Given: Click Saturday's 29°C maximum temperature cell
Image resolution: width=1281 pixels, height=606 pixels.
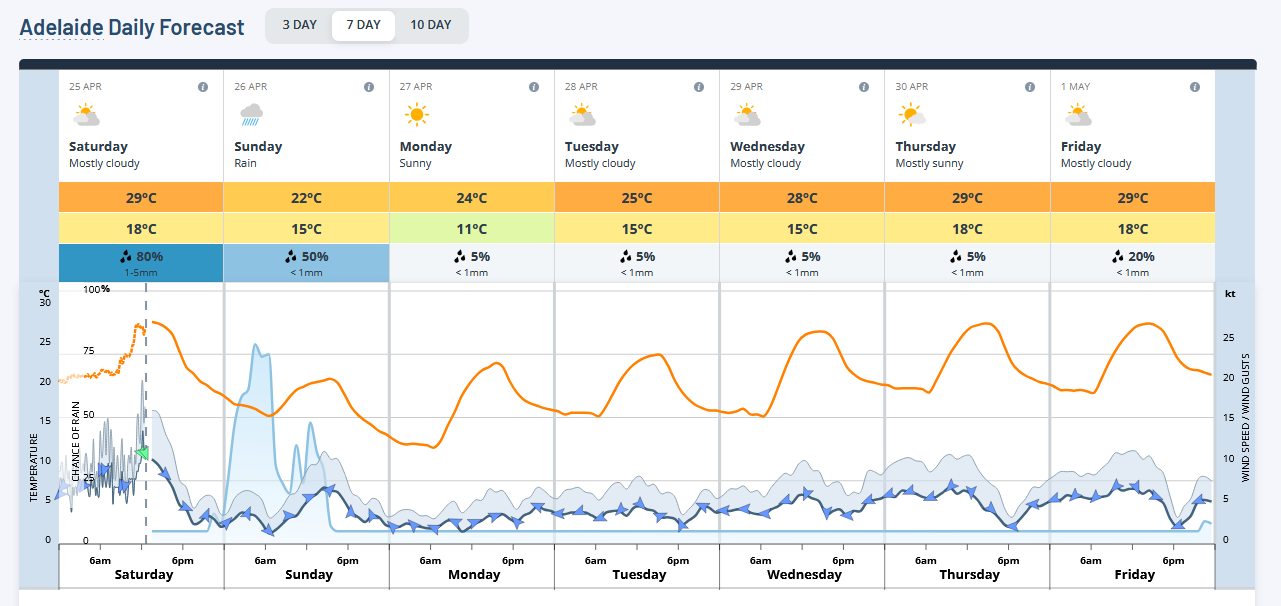Looking at the screenshot, I should (x=141, y=198).
